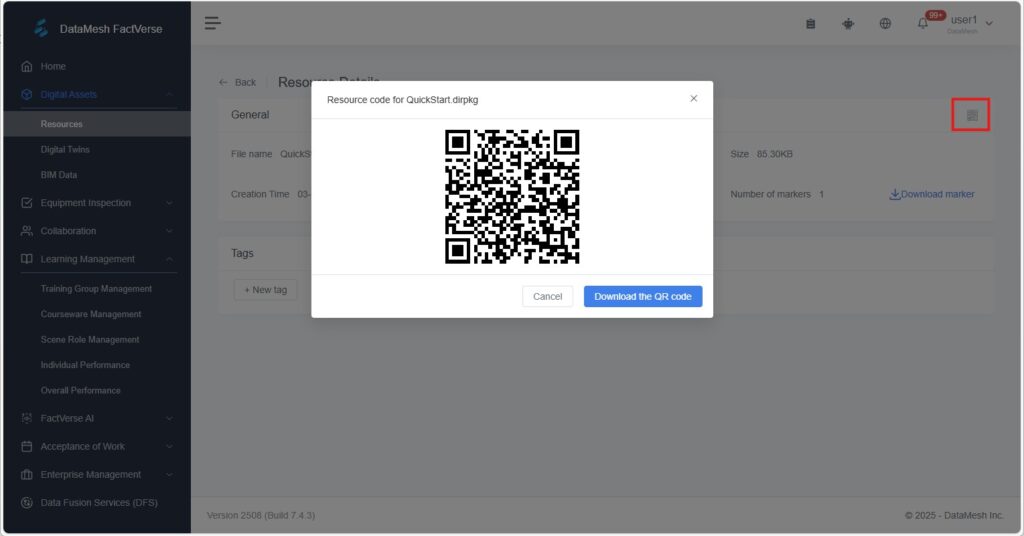The image size is (1024, 536).
Task: Collapse the Digital Assets menu section
Action: [169, 95]
